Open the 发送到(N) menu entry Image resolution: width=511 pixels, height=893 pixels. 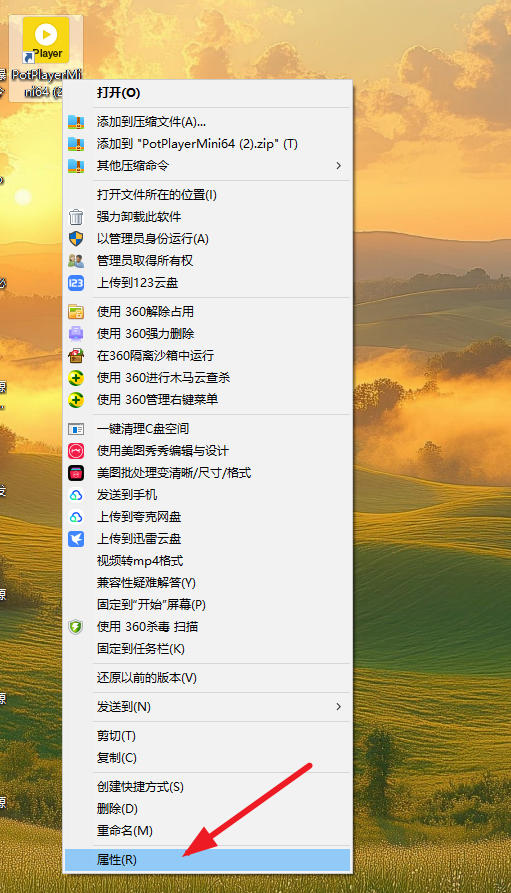(207, 707)
